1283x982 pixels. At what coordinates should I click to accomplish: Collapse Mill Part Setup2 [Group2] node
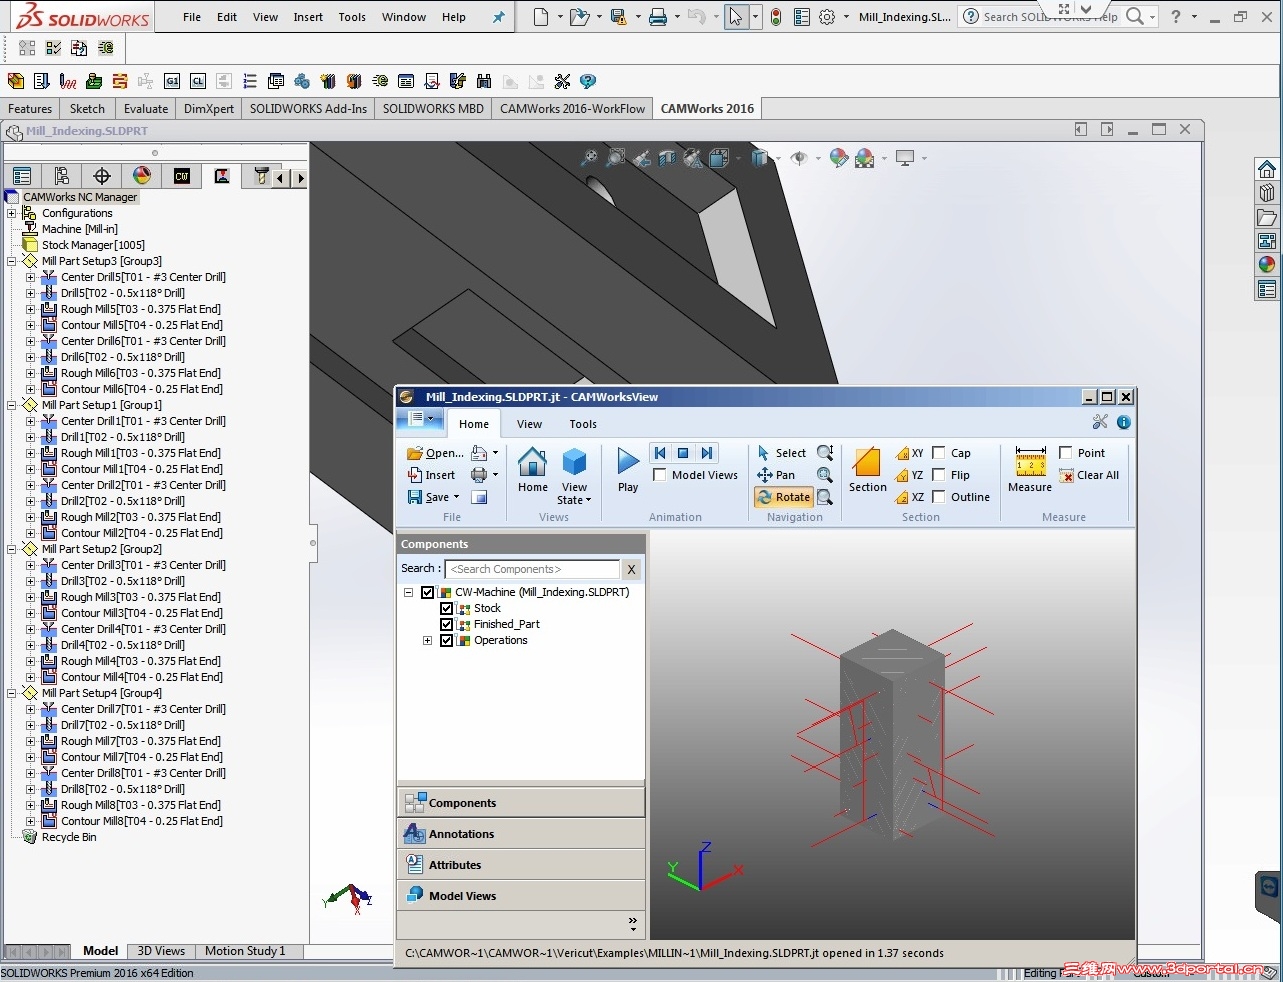coord(12,549)
